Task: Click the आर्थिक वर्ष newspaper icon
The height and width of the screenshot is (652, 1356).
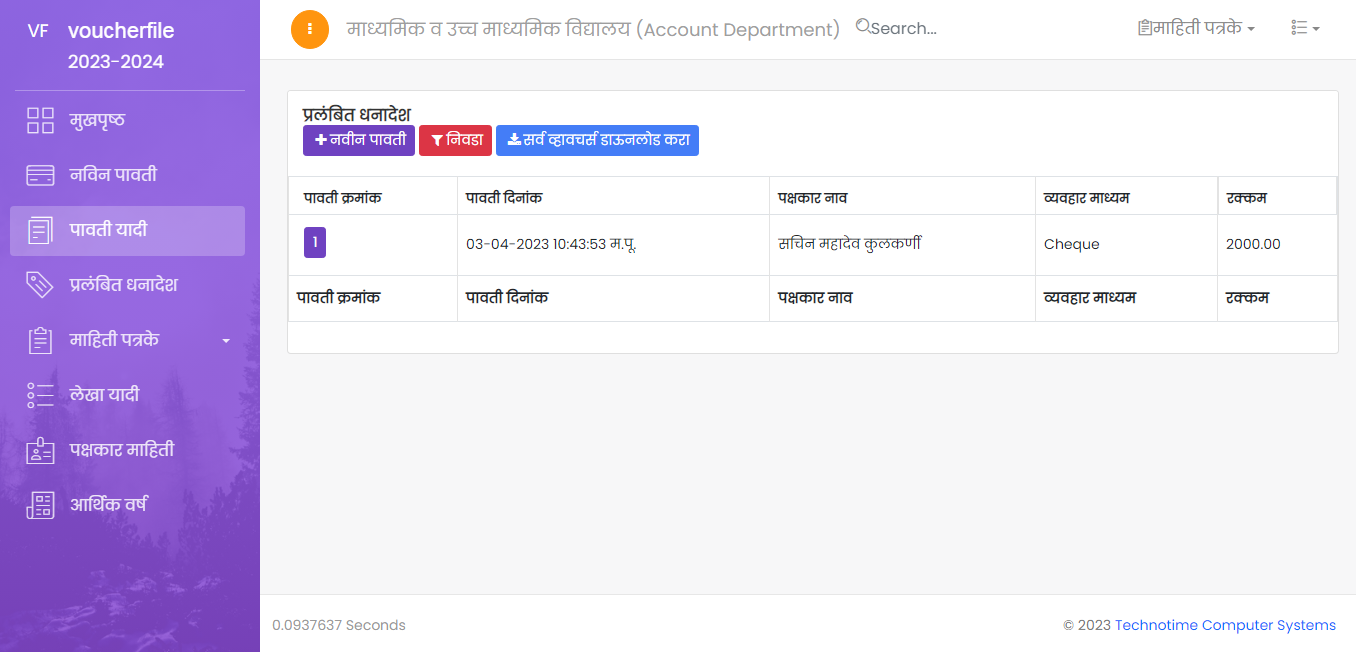Action: tap(40, 505)
